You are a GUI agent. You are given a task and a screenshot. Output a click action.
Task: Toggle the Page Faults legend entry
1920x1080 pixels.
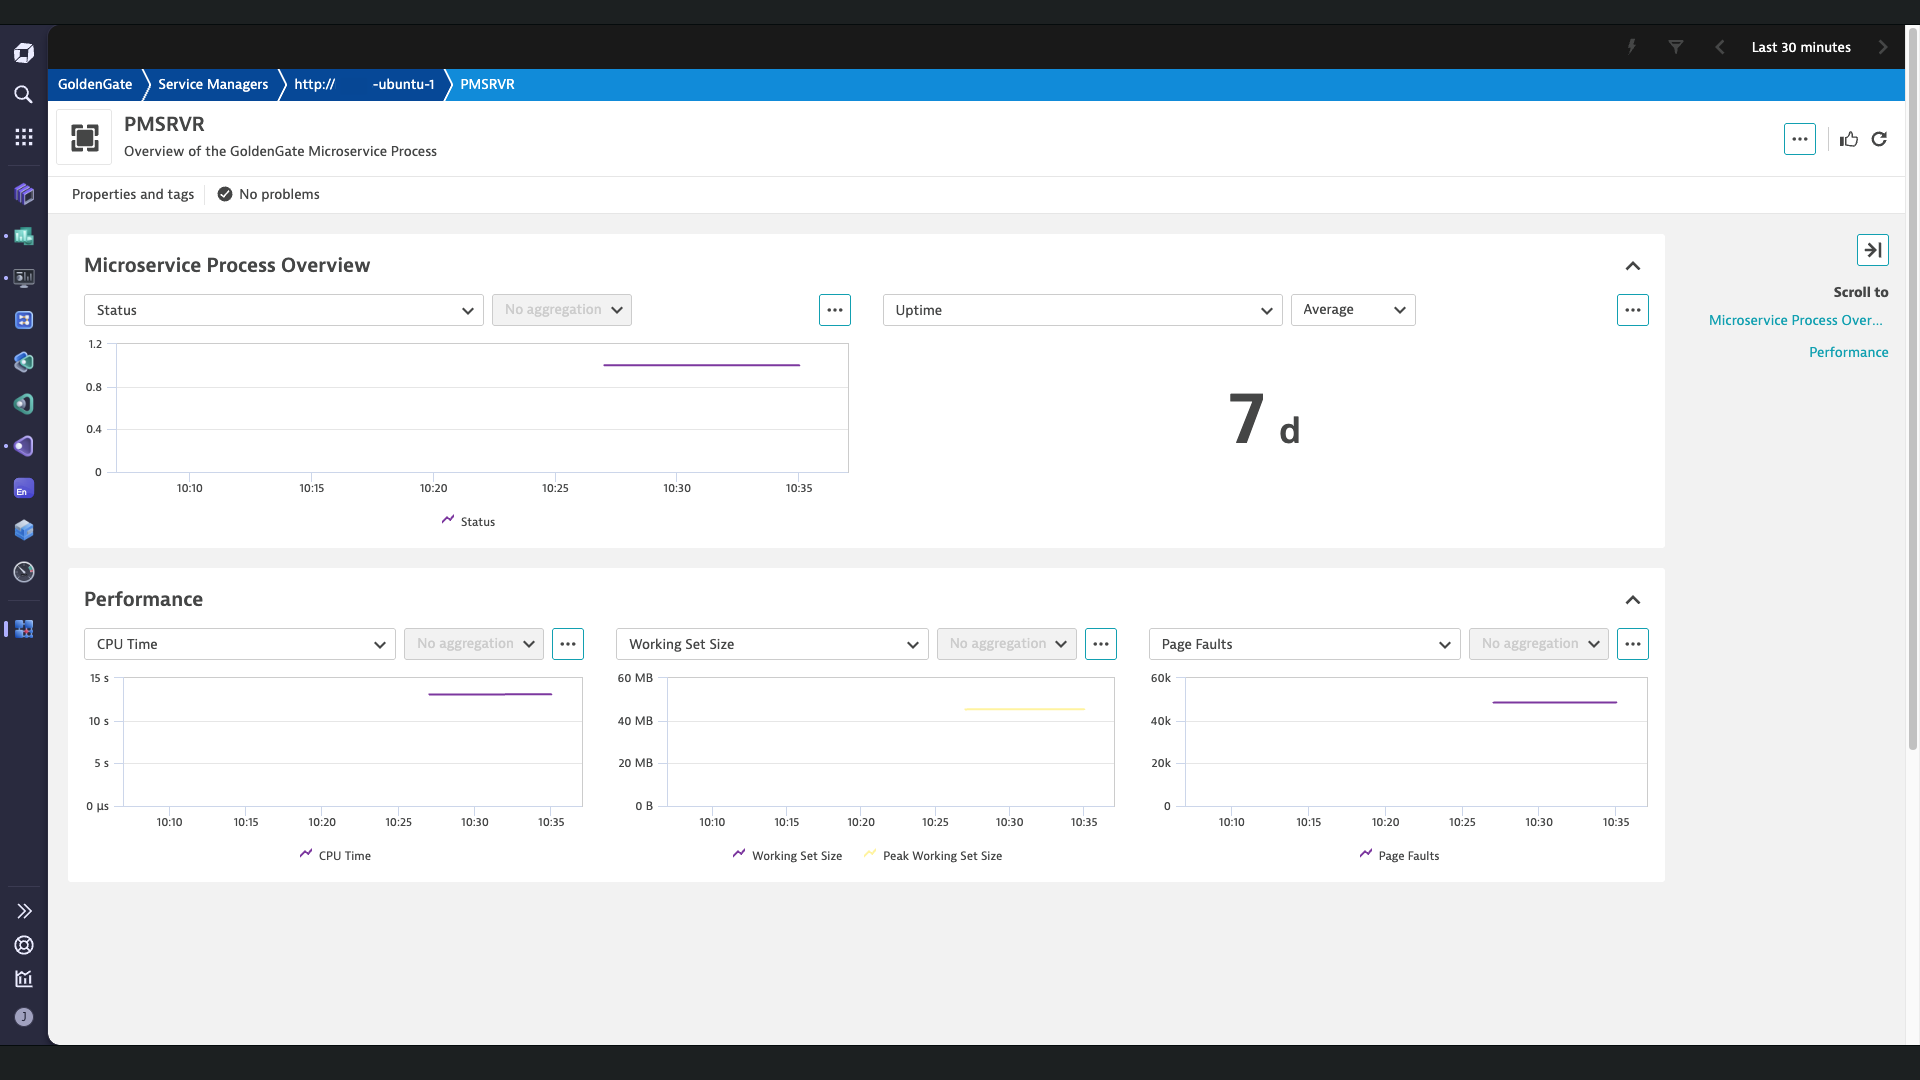[x=1400, y=855]
